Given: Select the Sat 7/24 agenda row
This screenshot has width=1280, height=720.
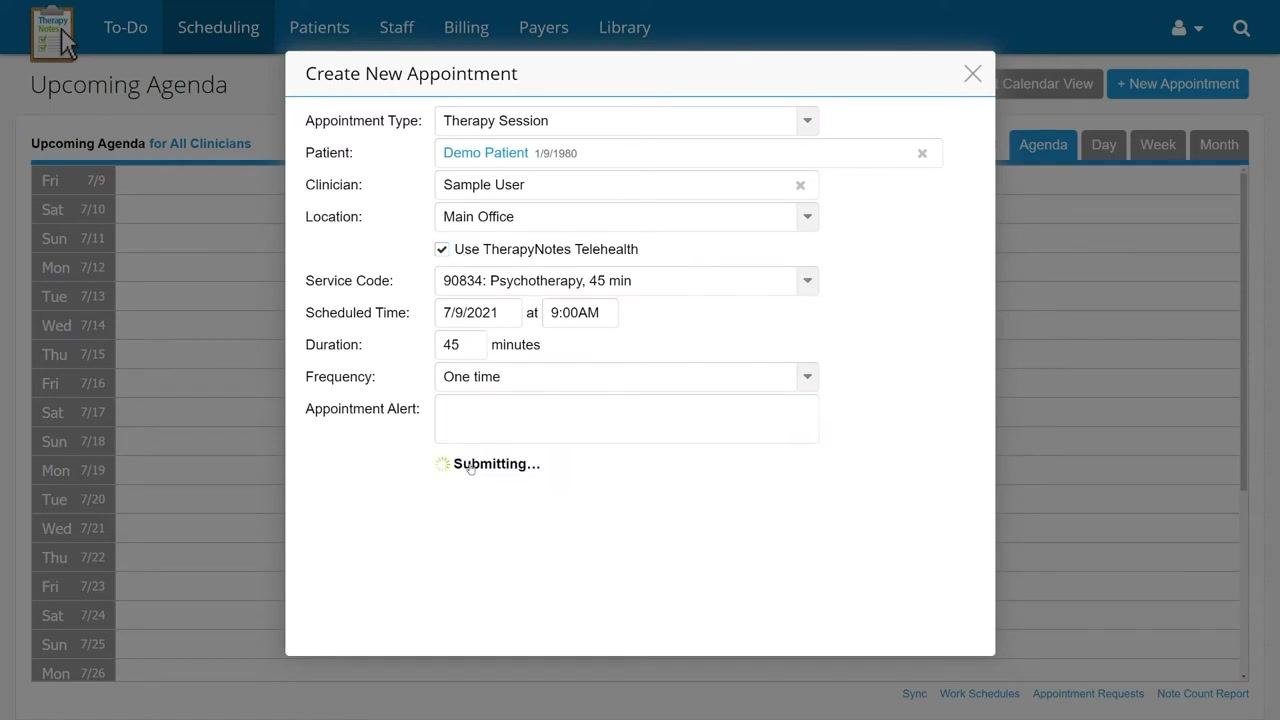Looking at the screenshot, I should 636,615.
